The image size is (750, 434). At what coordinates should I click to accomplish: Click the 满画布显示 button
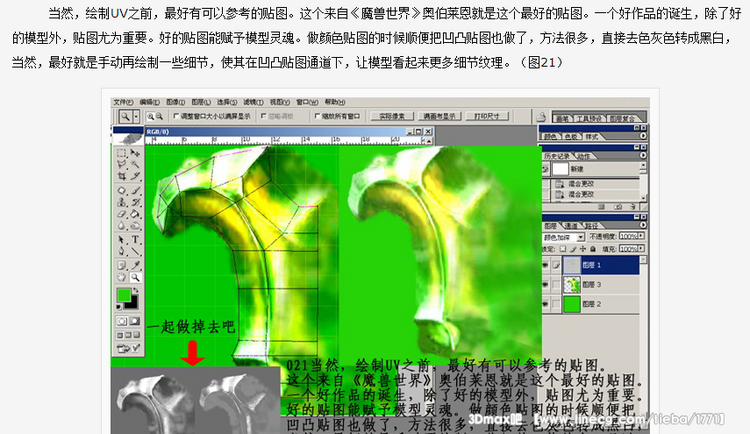click(440, 116)
